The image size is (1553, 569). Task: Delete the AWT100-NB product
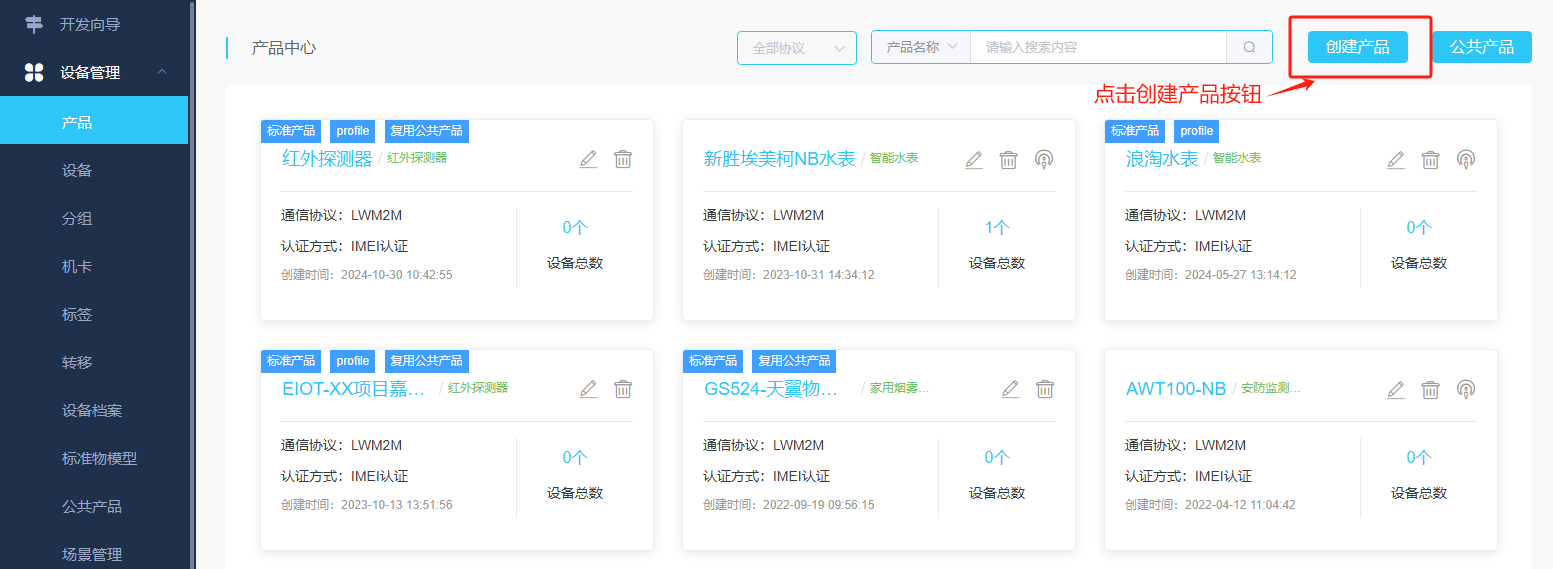pyautogui.click(x=1431, y=389)
